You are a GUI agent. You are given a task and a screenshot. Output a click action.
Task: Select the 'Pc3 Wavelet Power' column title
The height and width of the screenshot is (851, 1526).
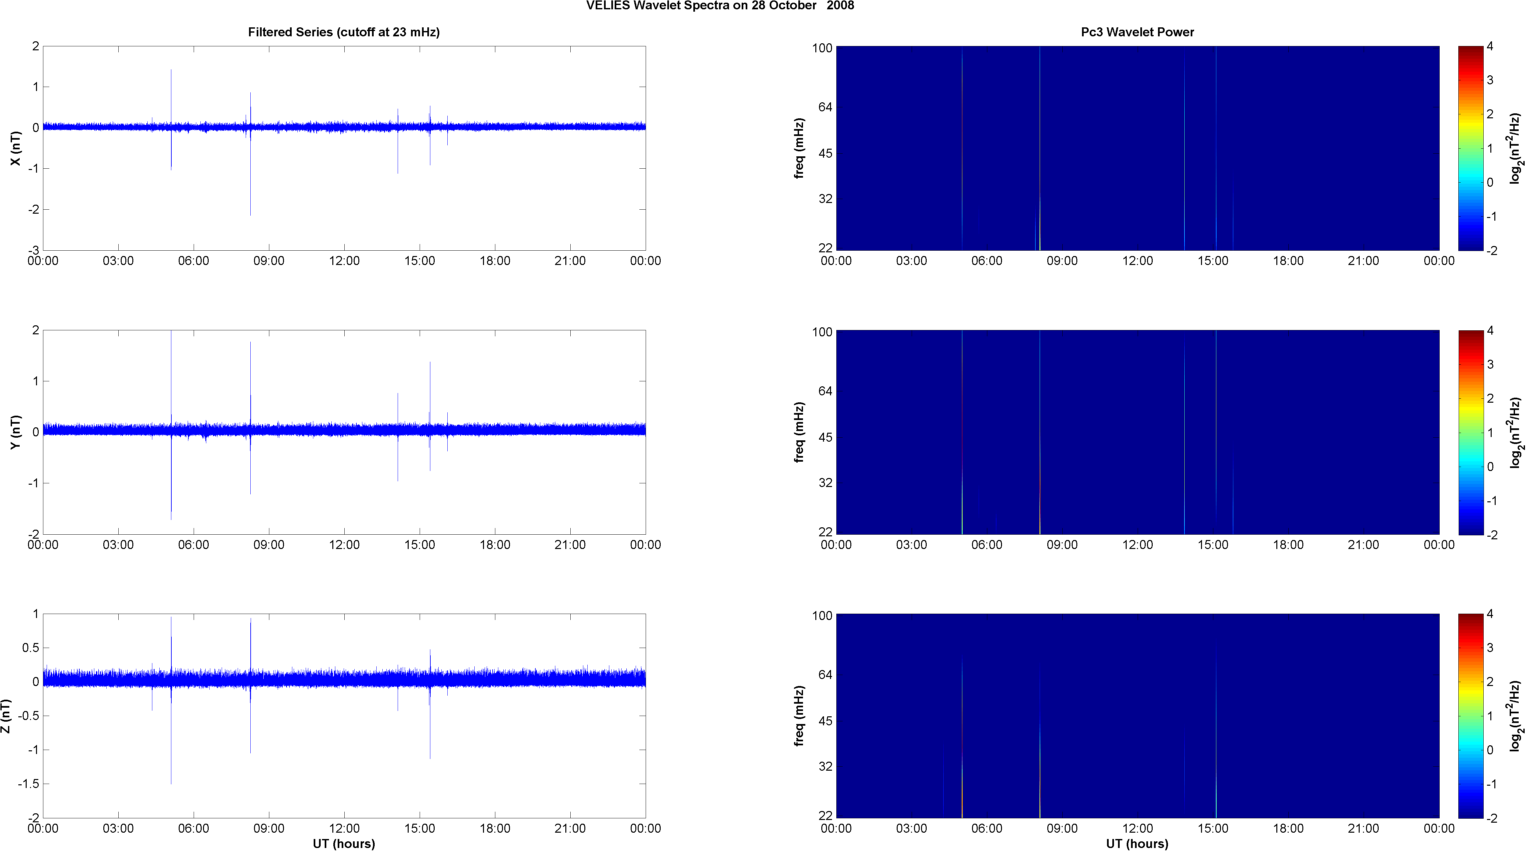click(1137, 32)
